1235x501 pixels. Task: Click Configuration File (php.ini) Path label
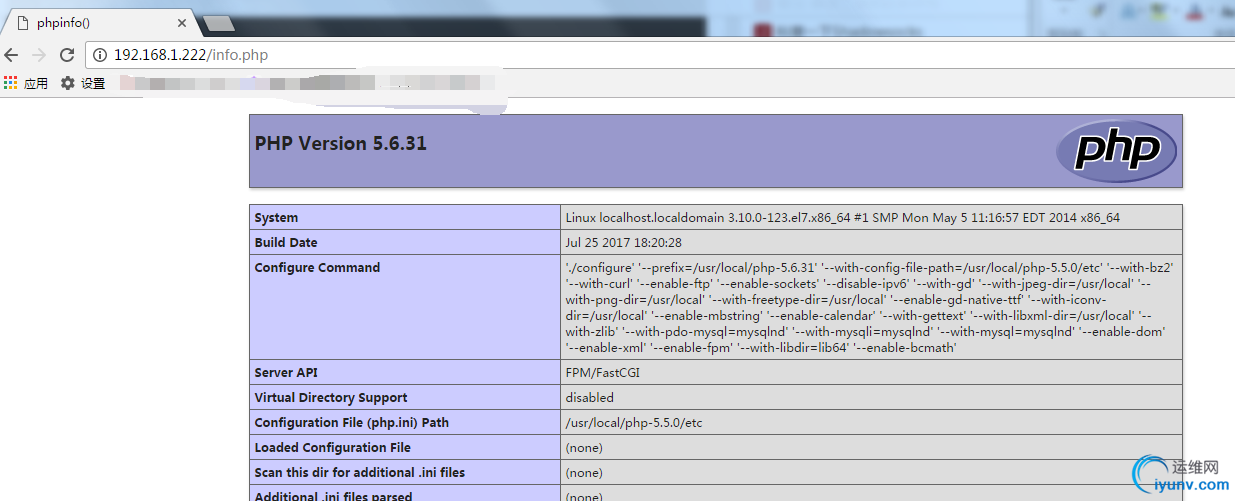tap(352, 422)
